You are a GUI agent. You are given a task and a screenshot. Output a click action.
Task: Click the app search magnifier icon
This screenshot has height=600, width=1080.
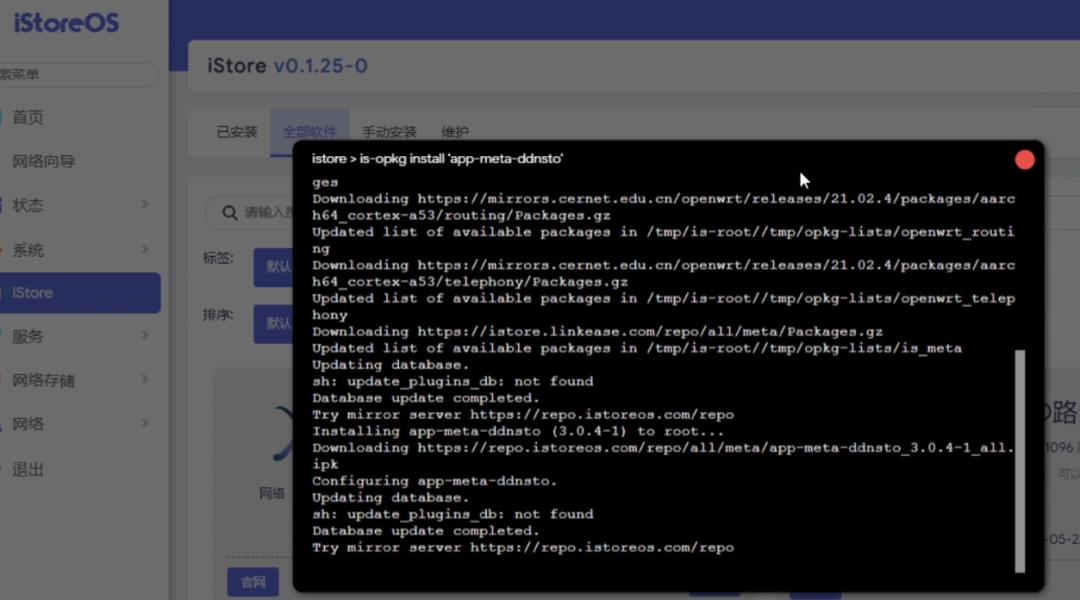229,213
